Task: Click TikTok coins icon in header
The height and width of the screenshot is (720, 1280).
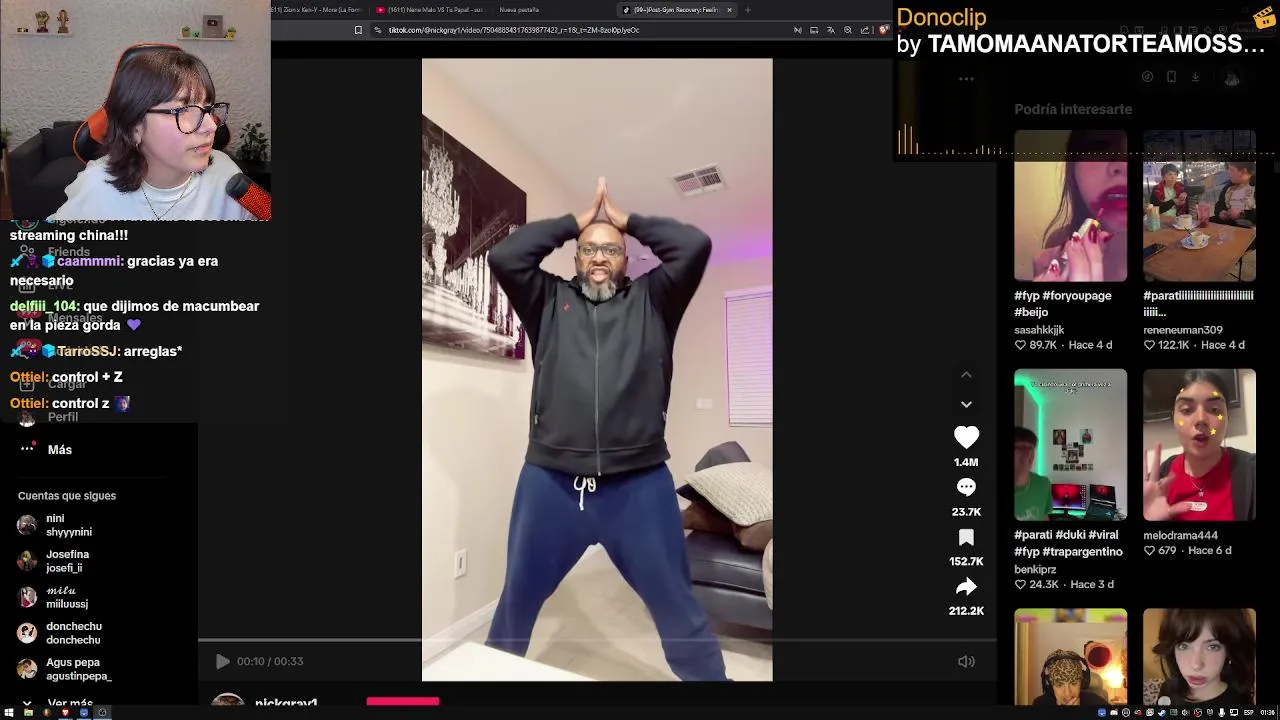Action: [1147, 77]
